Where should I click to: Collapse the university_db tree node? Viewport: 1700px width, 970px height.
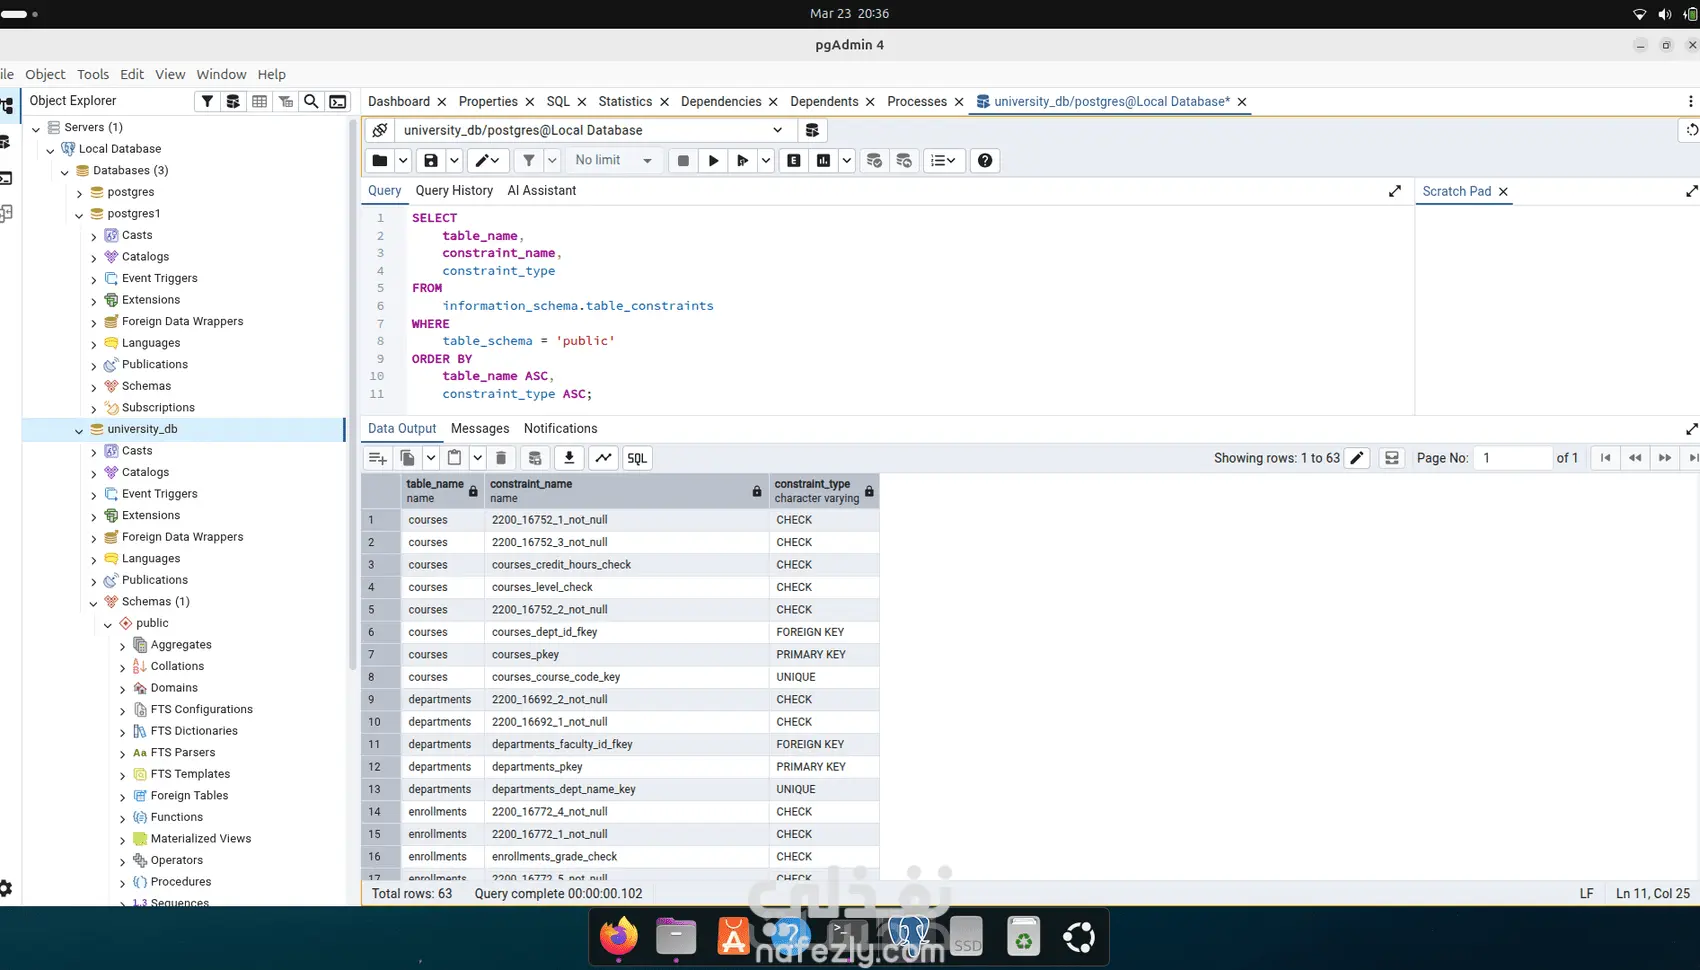coord(79,430)
